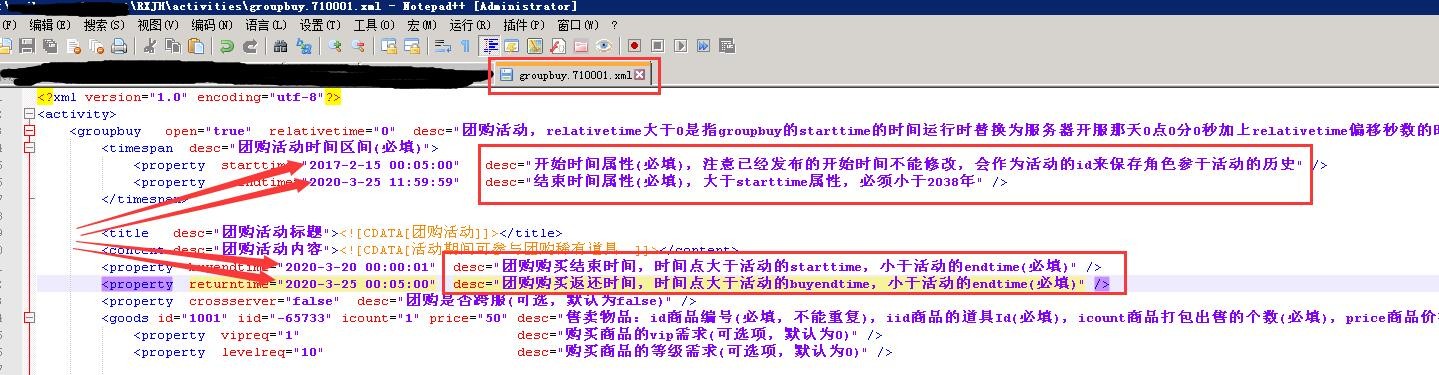Open the 搜索(S) menu
1439x375 pixels.
coord(104,24)
